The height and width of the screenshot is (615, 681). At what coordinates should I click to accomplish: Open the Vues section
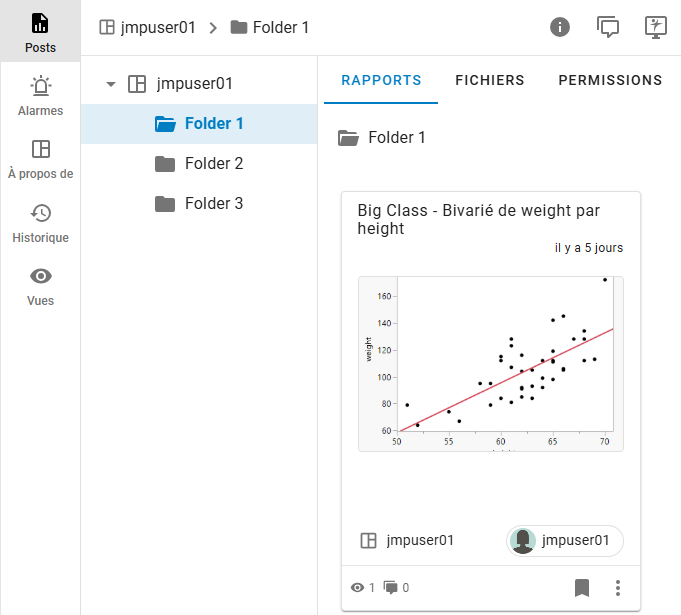(x=40, y=286)
